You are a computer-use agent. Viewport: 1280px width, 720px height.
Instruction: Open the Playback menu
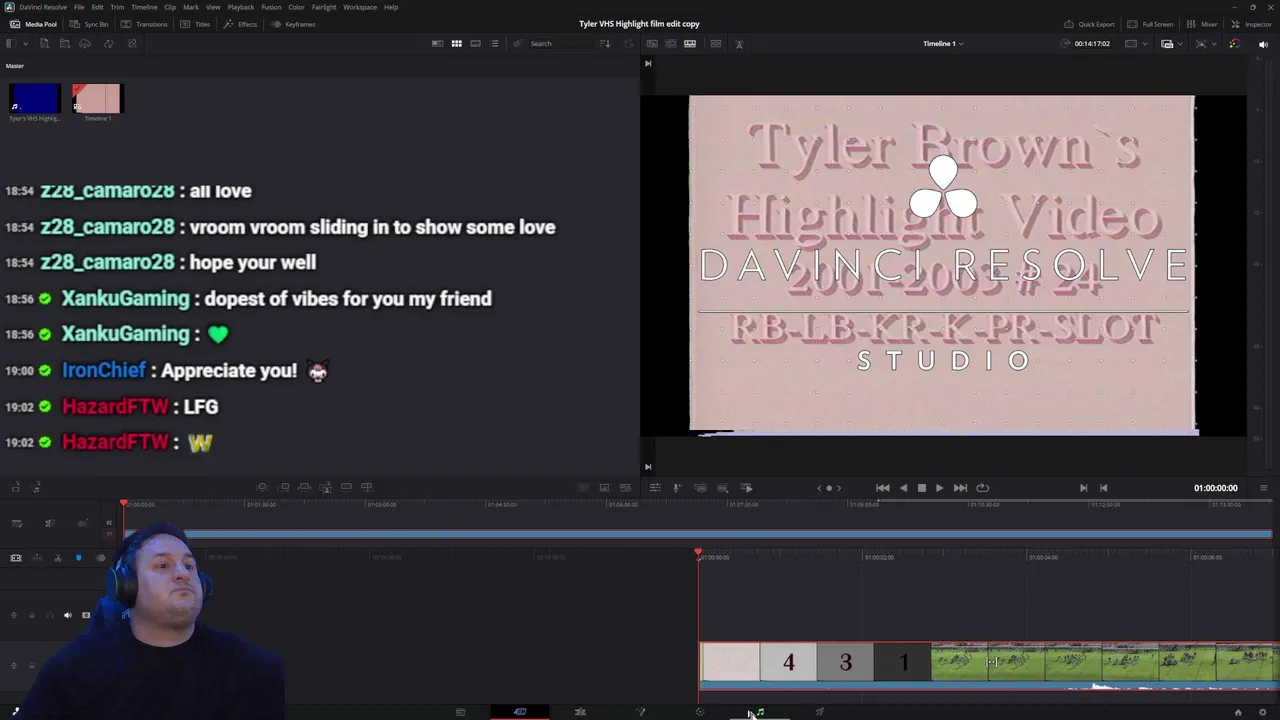[x=241, y=7]
